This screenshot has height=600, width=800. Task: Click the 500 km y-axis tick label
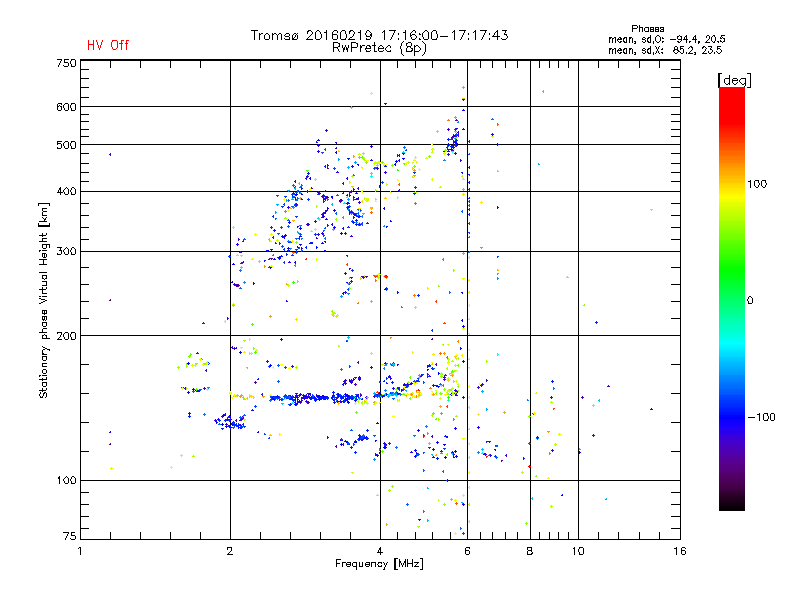(66, 145)
